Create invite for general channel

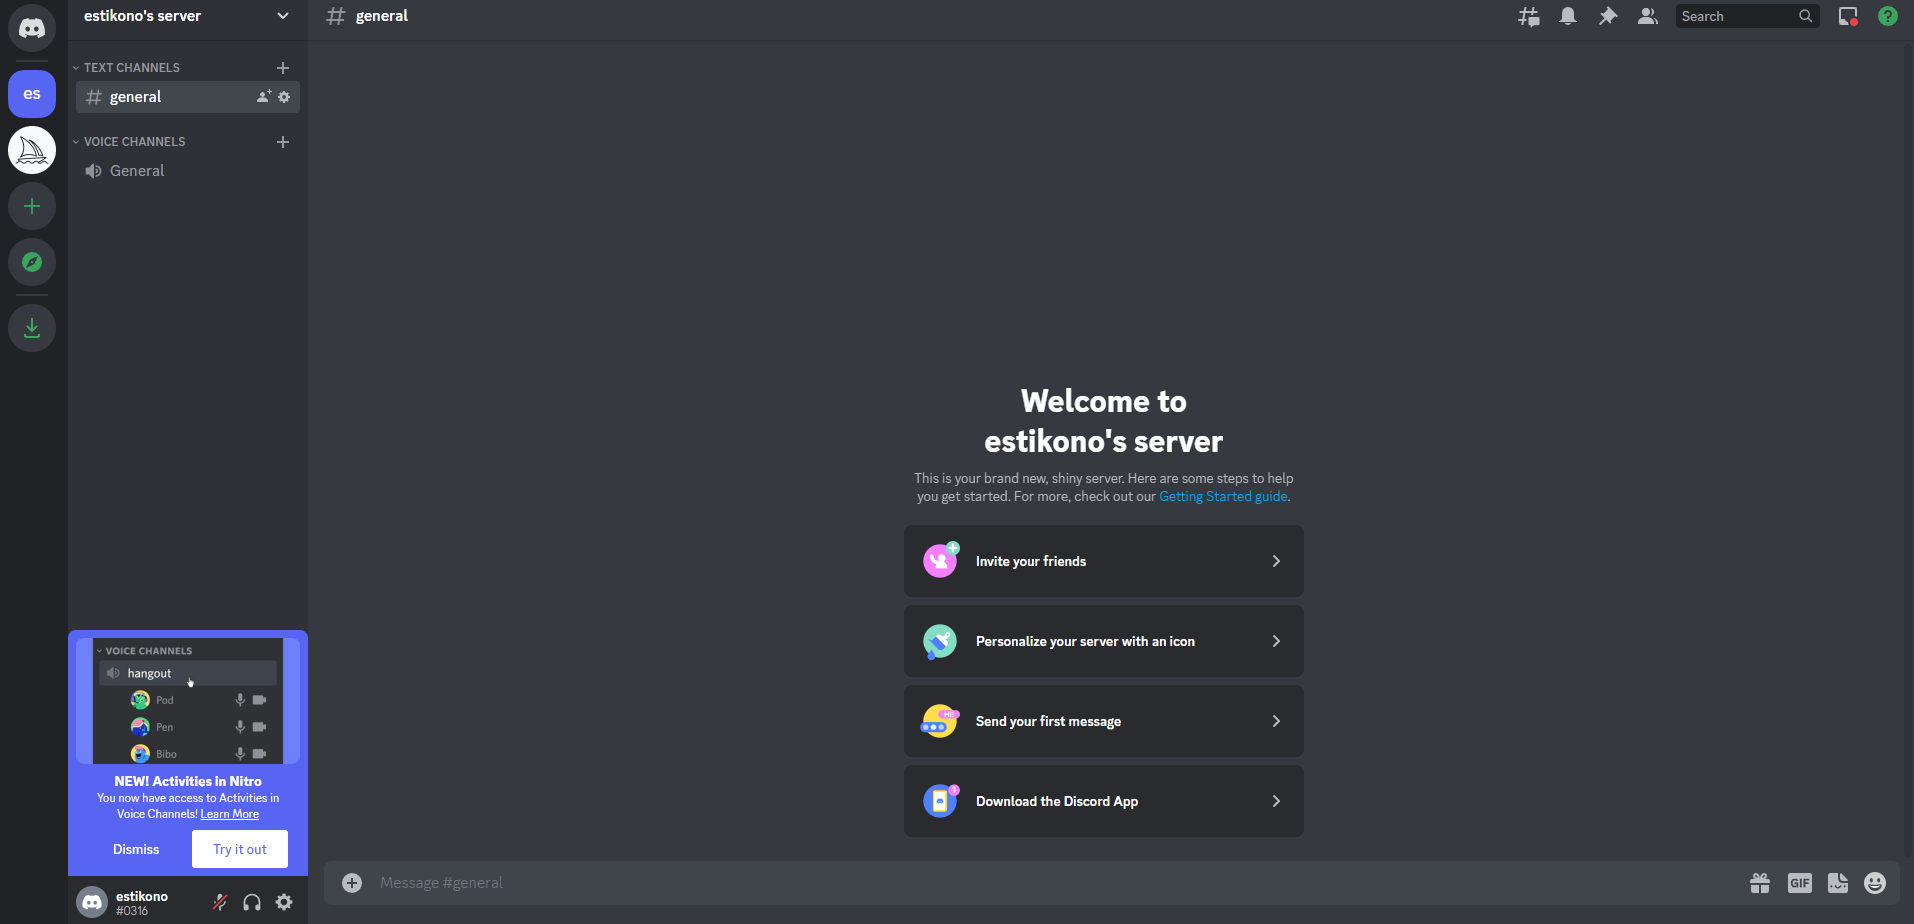tap(264, 97)
